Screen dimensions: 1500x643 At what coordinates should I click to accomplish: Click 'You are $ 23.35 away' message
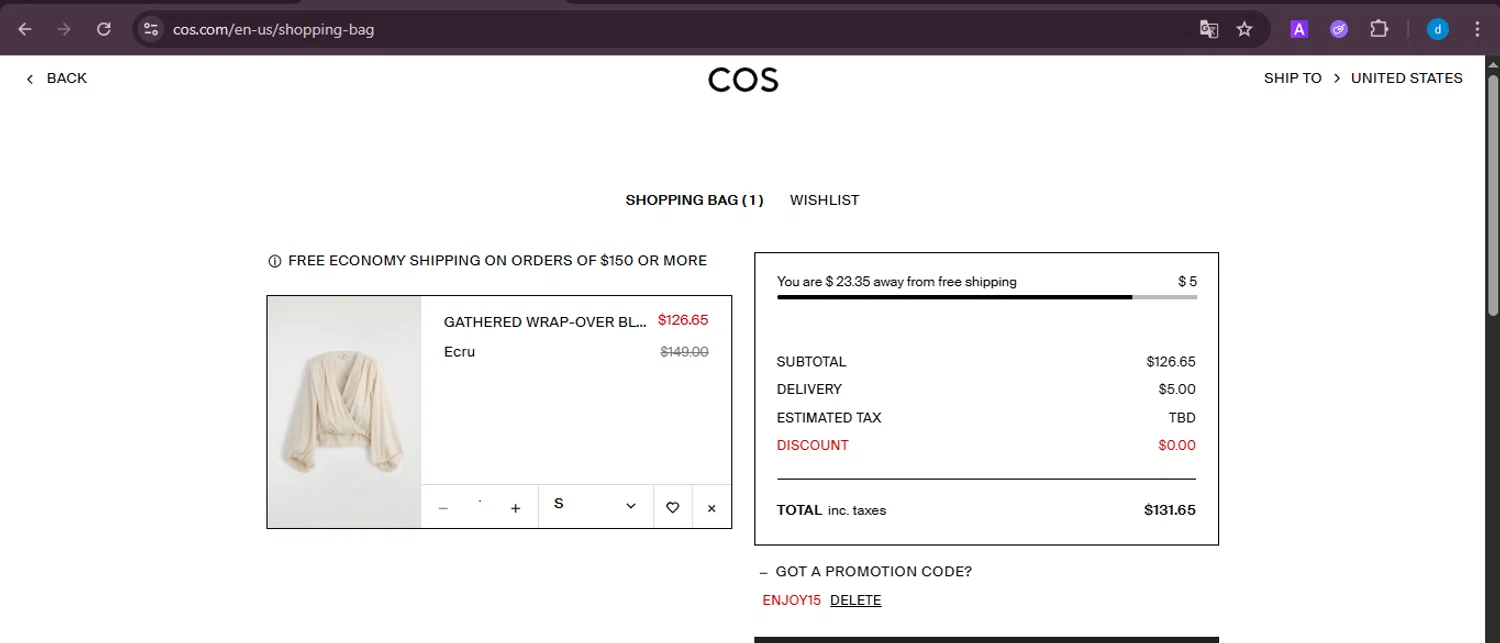tap(896, 282)
